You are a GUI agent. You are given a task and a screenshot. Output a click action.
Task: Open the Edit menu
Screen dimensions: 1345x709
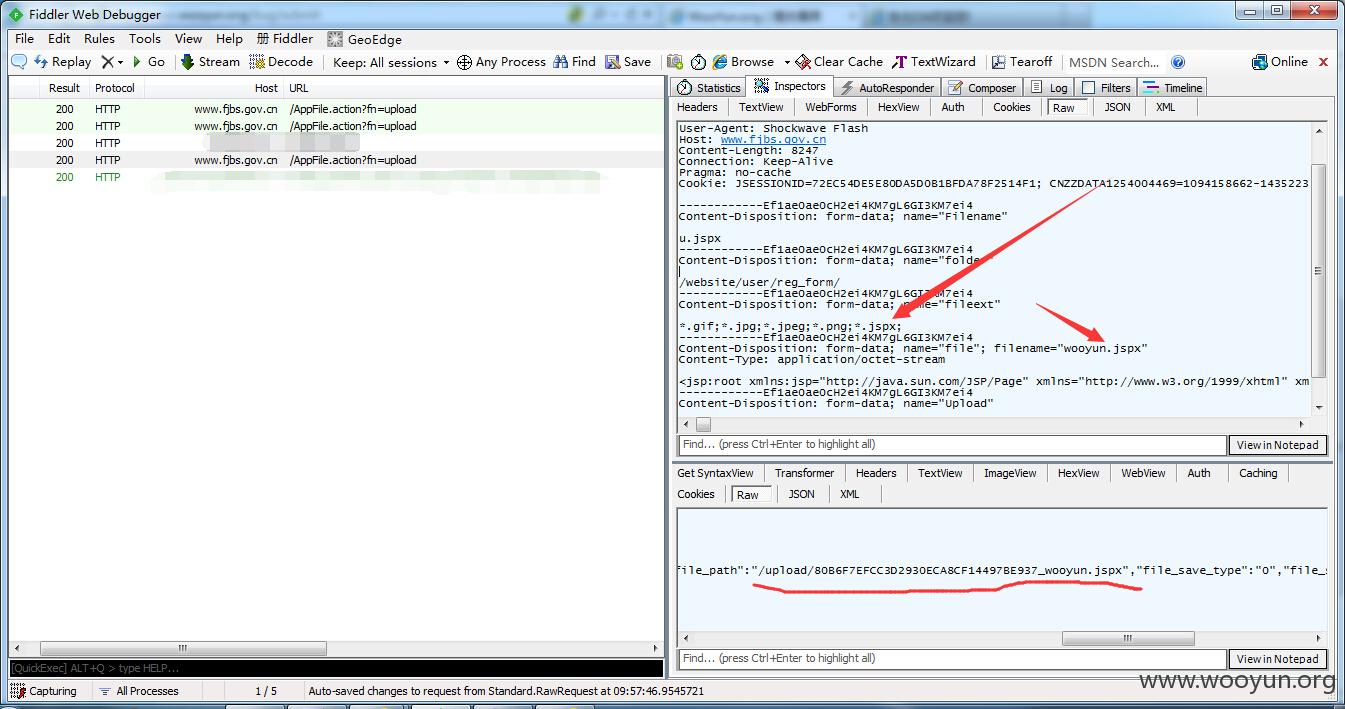tap(59, 39)
